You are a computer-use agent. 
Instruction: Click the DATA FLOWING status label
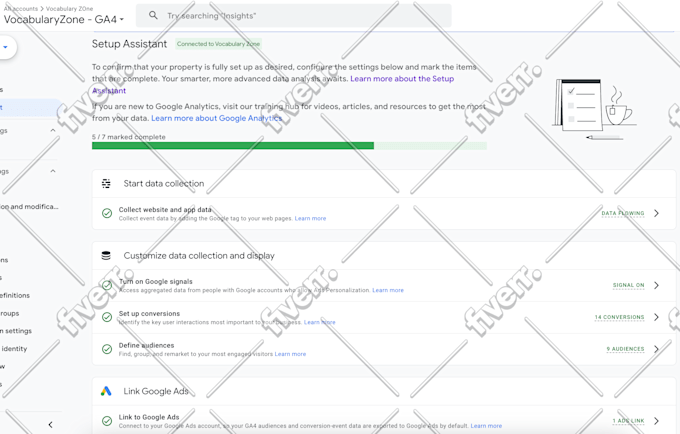pyautogui.click(x=623, y=213)
